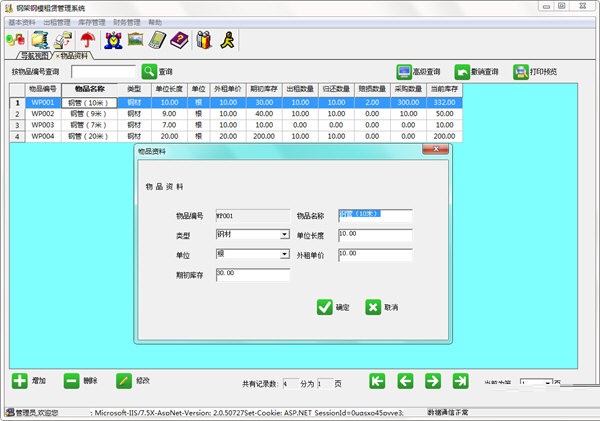The height and width of the screenshot is (421, 600).
Task: Open the 基本资料 menu
Action: (22, 23)
